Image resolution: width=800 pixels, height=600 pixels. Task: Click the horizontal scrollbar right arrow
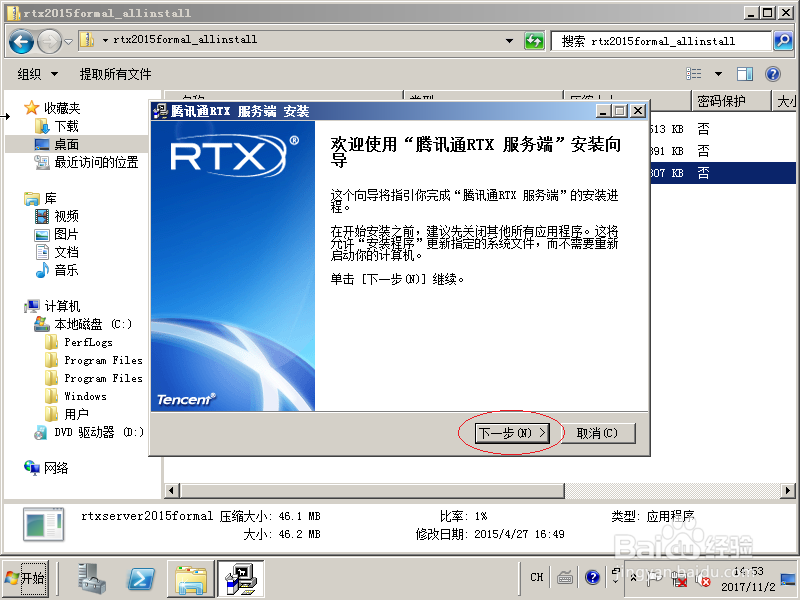[788, 490]
